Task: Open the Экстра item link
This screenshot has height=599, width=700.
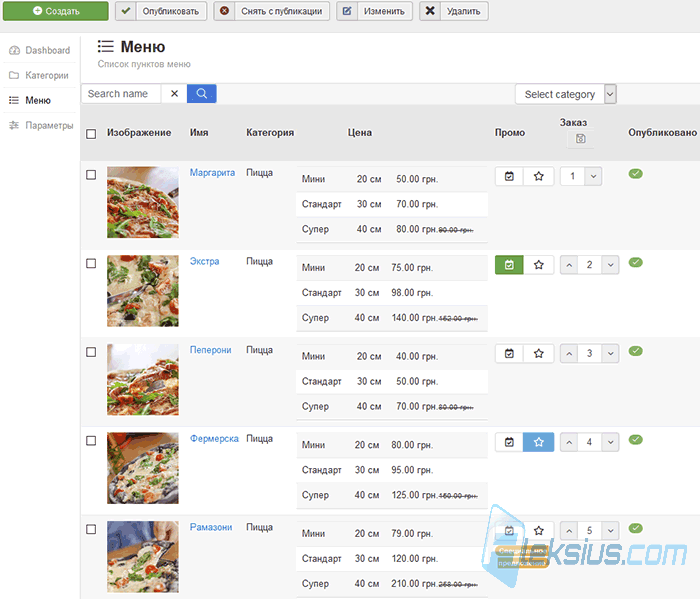Action: [x=204, y=261]
